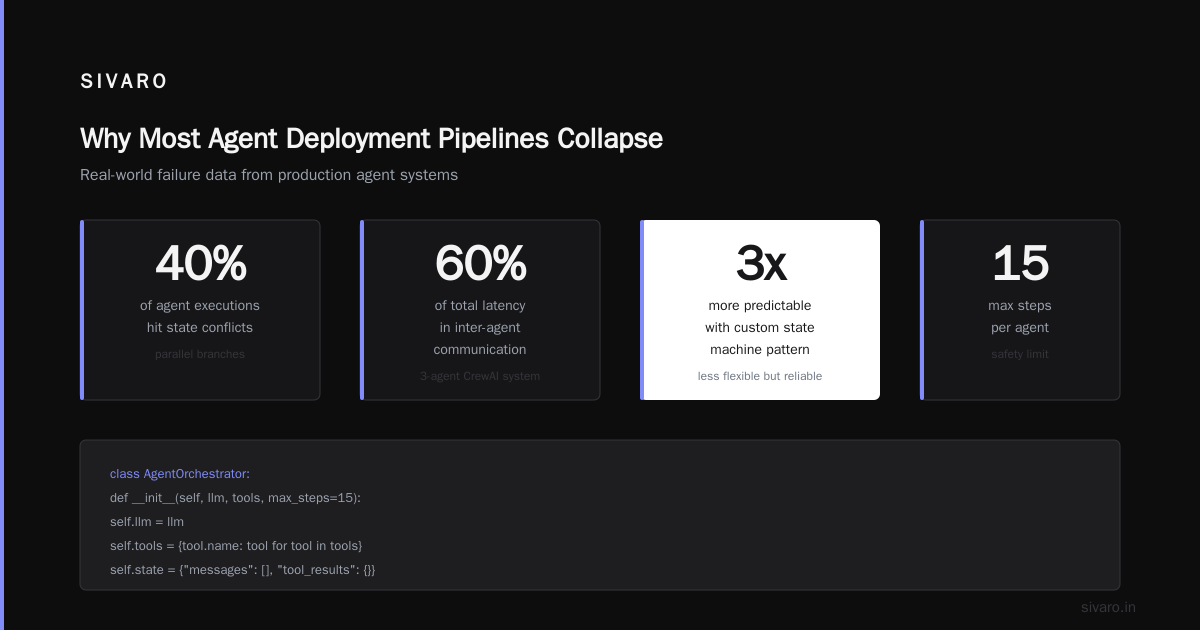Select the 'max steps per agent' text
The width and height of the screenshot is (1200, 630).
(1020, 317)
